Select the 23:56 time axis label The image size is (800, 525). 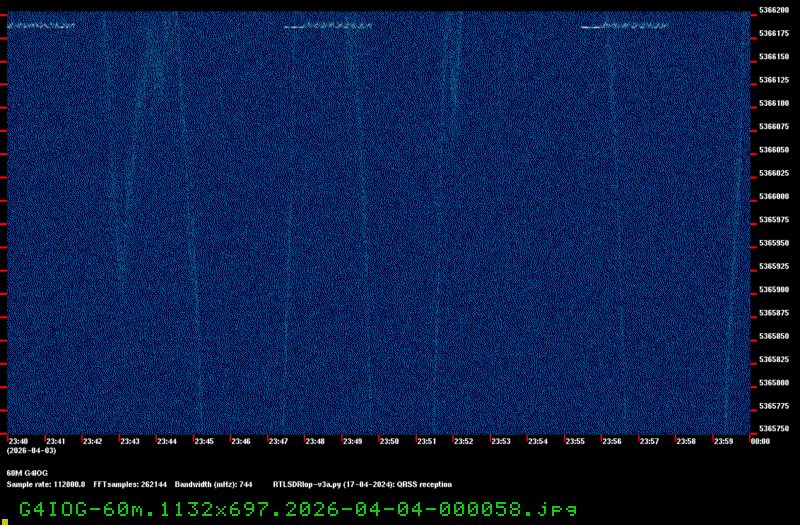pos(612,441)
